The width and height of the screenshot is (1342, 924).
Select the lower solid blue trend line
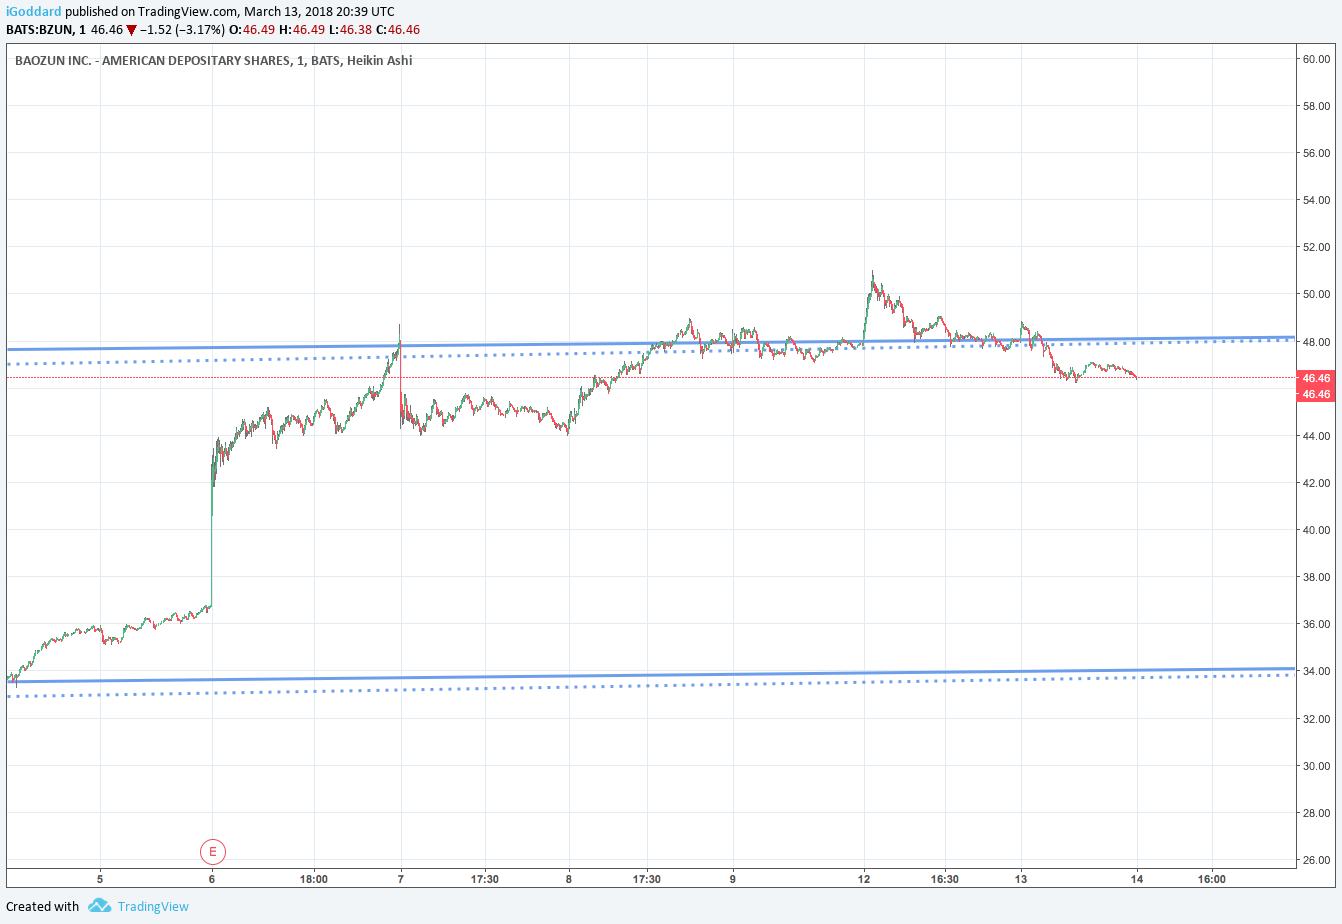[x=650, y=675]
